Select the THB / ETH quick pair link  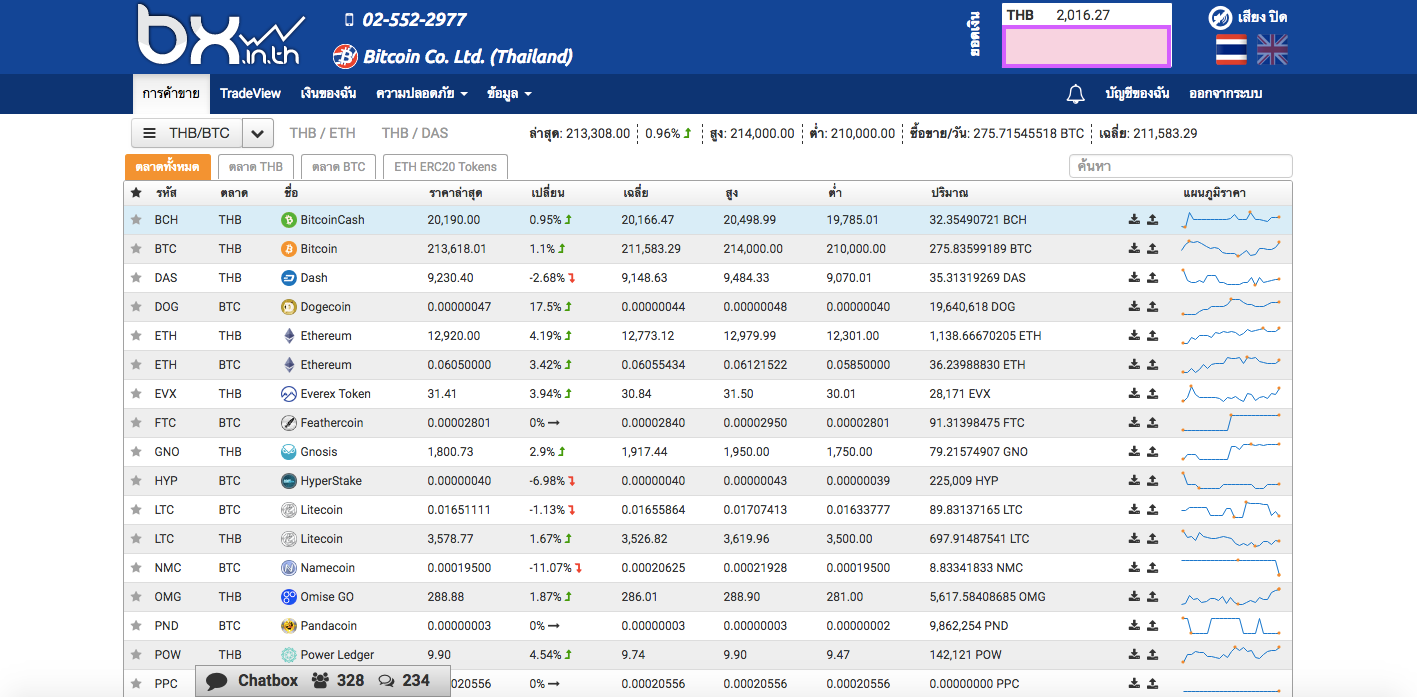[323, 133]
